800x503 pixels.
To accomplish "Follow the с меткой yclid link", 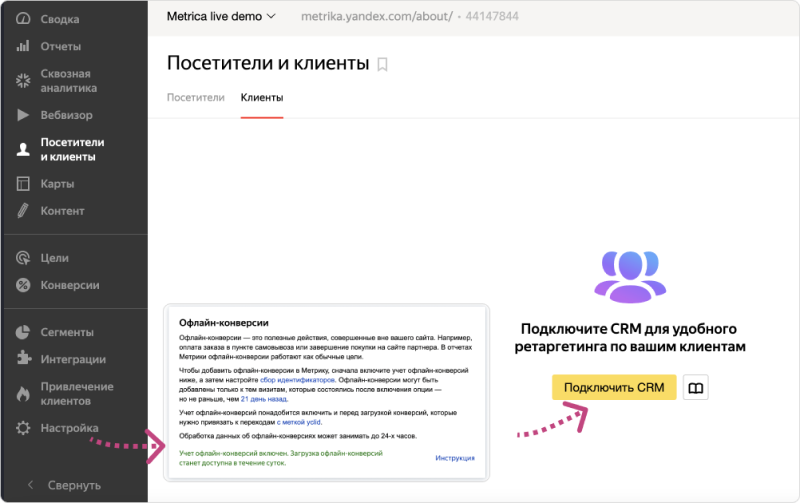I will 299,422.
